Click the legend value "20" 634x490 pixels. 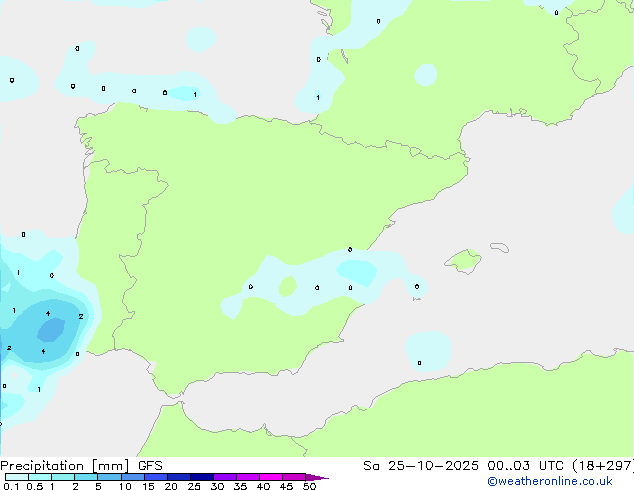171,486
